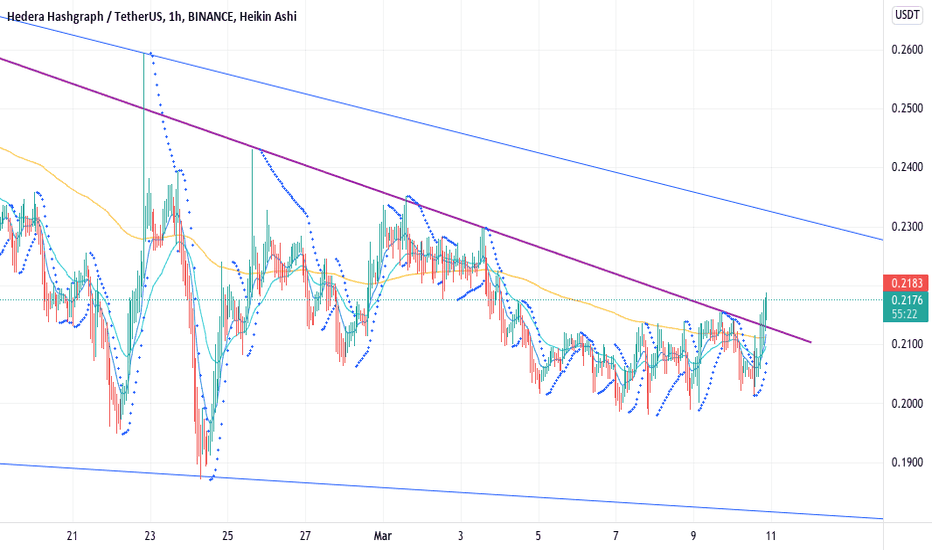
Task: Click the 23 date label on time axis
Action: click(150, 536)
